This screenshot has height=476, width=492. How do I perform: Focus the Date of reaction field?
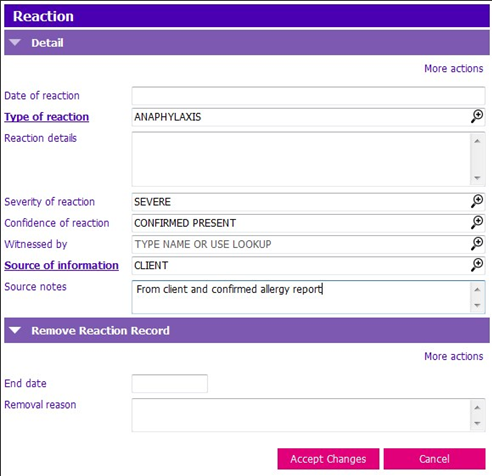click(308, 96)
